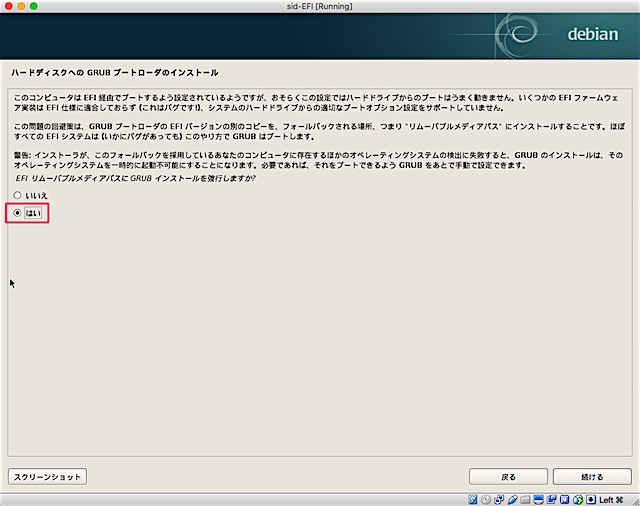Click the USB devices status icon
The height and width of the screenshot is (506, 640).
512,499
